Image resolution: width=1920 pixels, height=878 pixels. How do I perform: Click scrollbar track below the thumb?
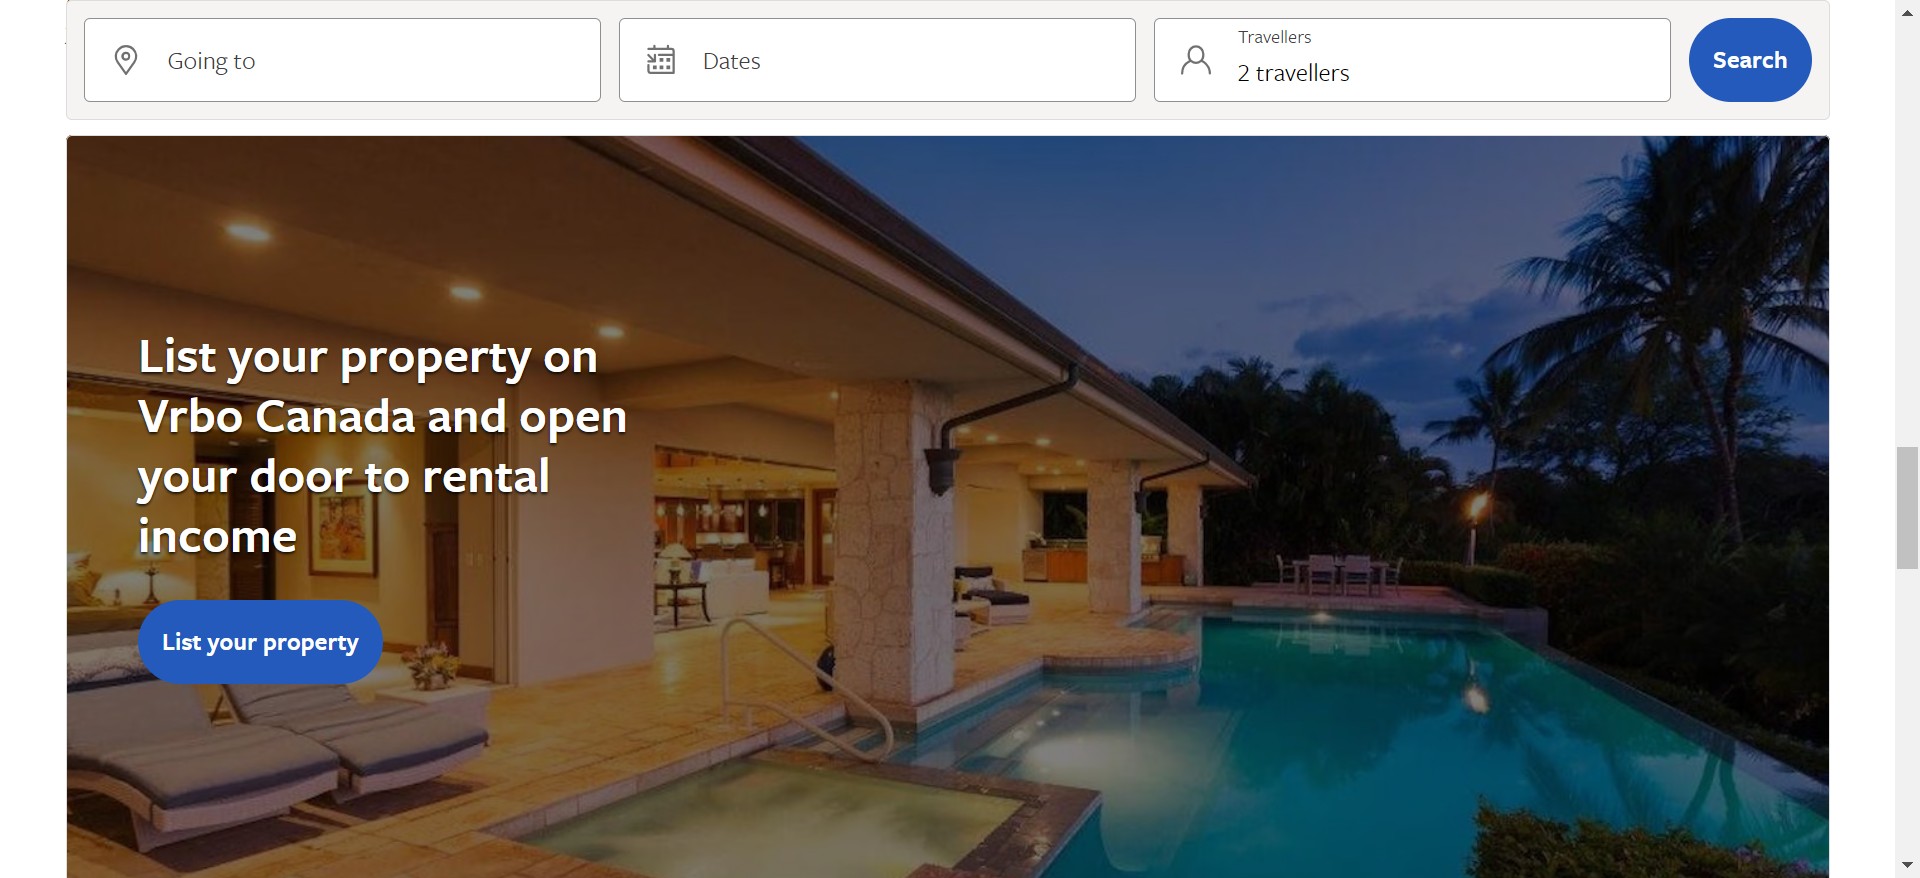pyautogui.click(x=1907, y=711)
